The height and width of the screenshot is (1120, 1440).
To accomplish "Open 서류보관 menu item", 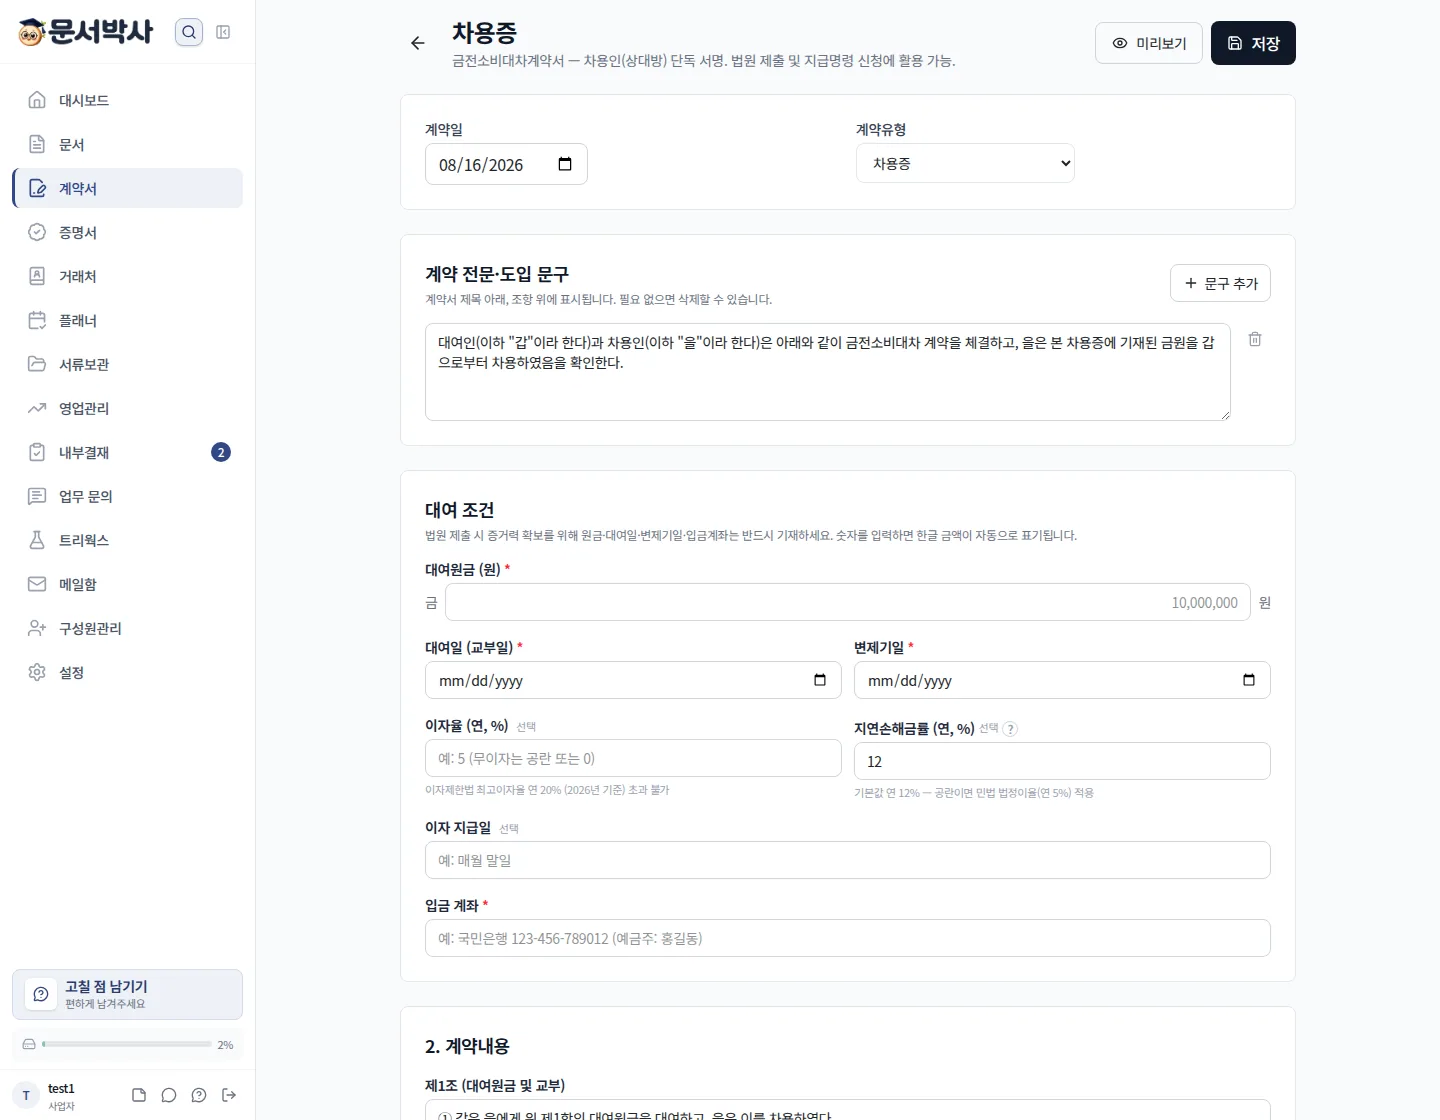I will click(x=128, y=364).
